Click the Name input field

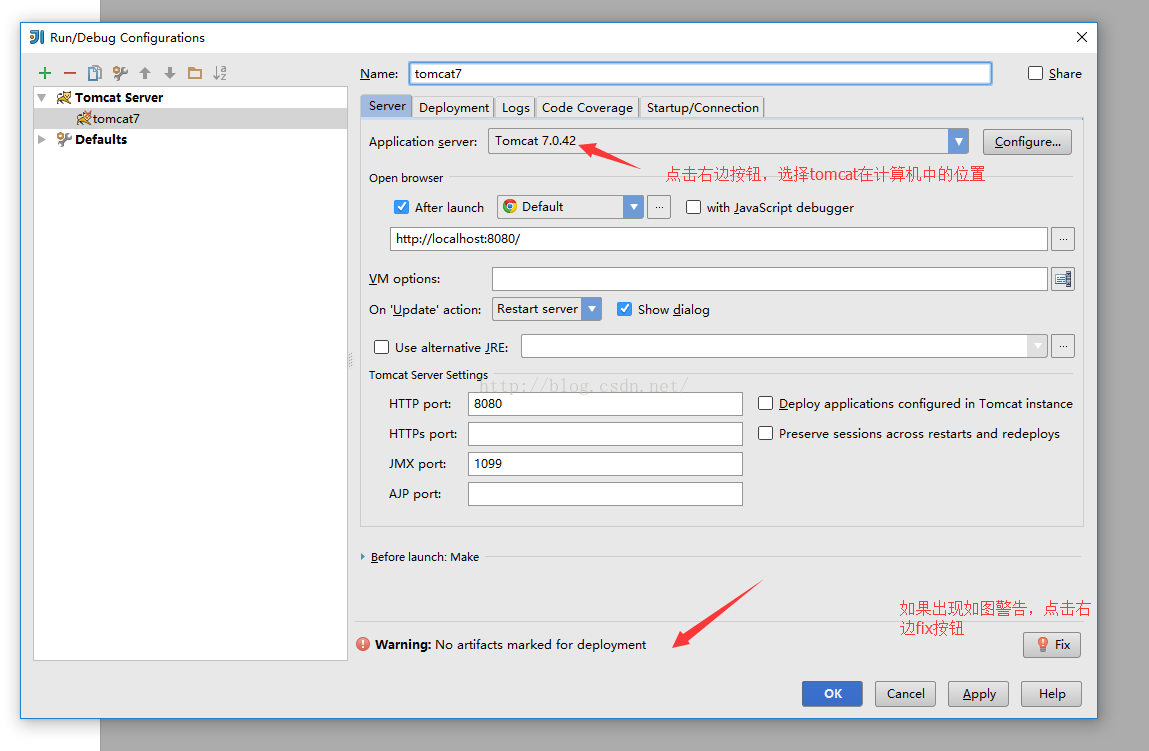pyautogui.click(x=700, y=73)
